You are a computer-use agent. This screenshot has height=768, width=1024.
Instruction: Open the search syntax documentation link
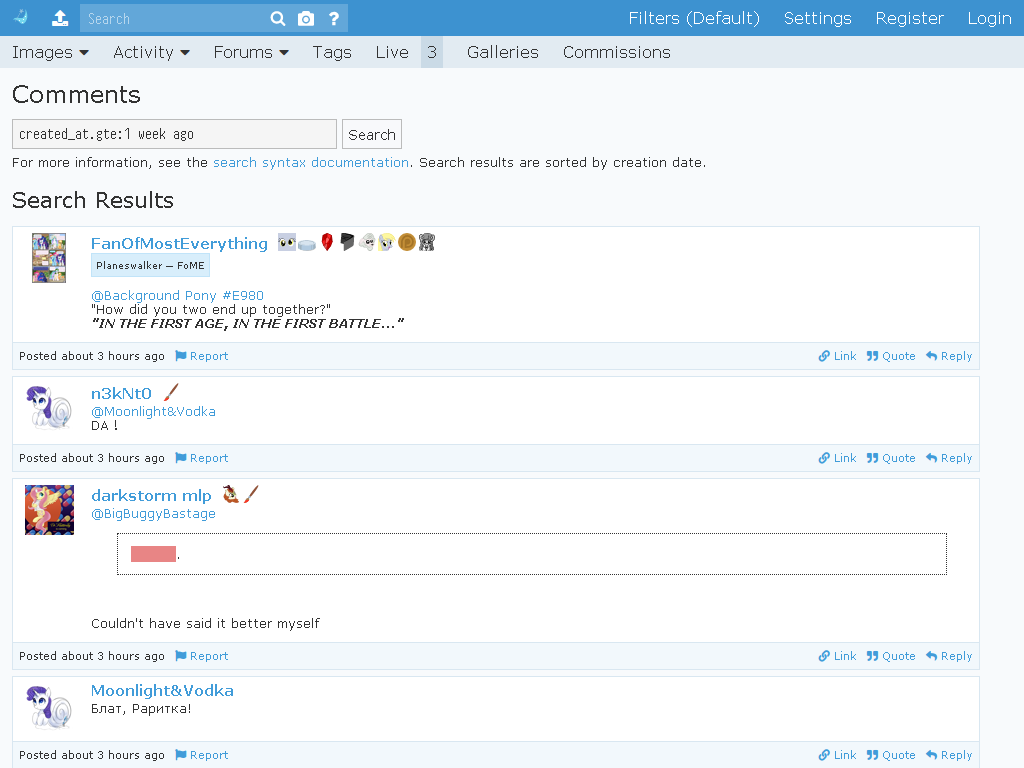coord(311,163)
